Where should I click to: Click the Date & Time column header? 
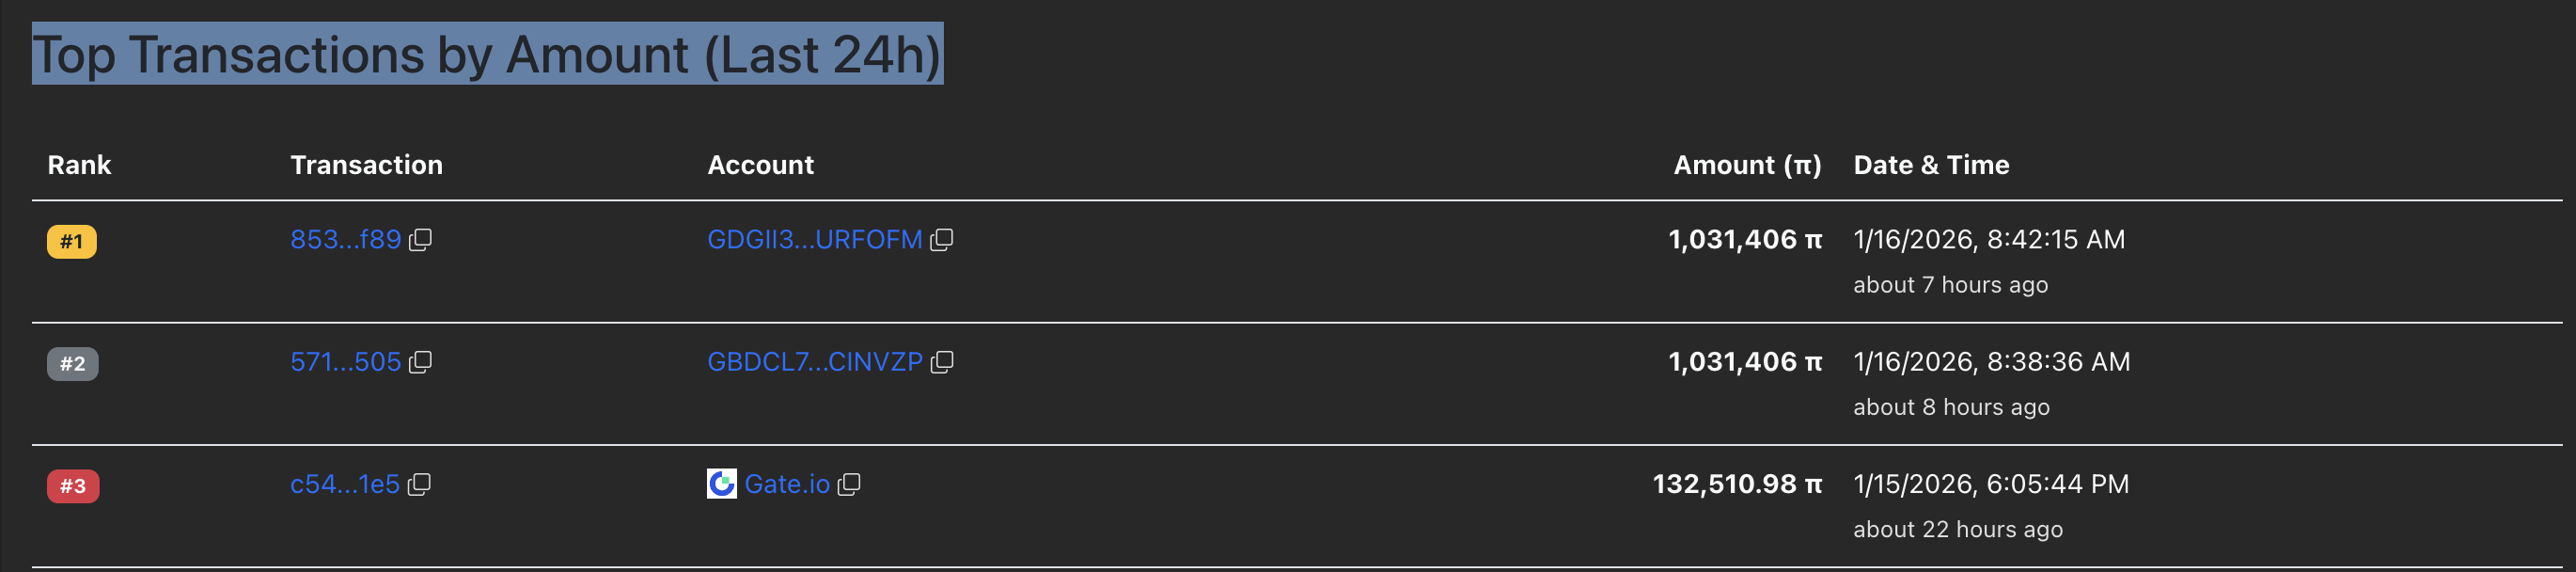[1931, 165]
